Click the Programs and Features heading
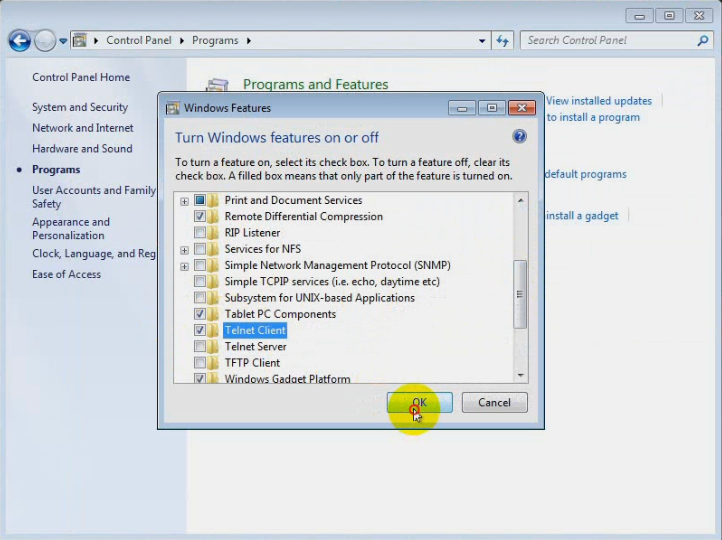The height and width of the screenshot is (540, 722). (316, 84)
